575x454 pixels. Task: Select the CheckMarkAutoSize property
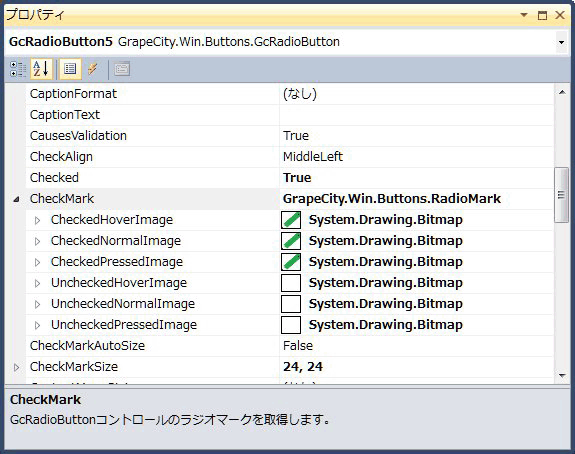(87, 345)
